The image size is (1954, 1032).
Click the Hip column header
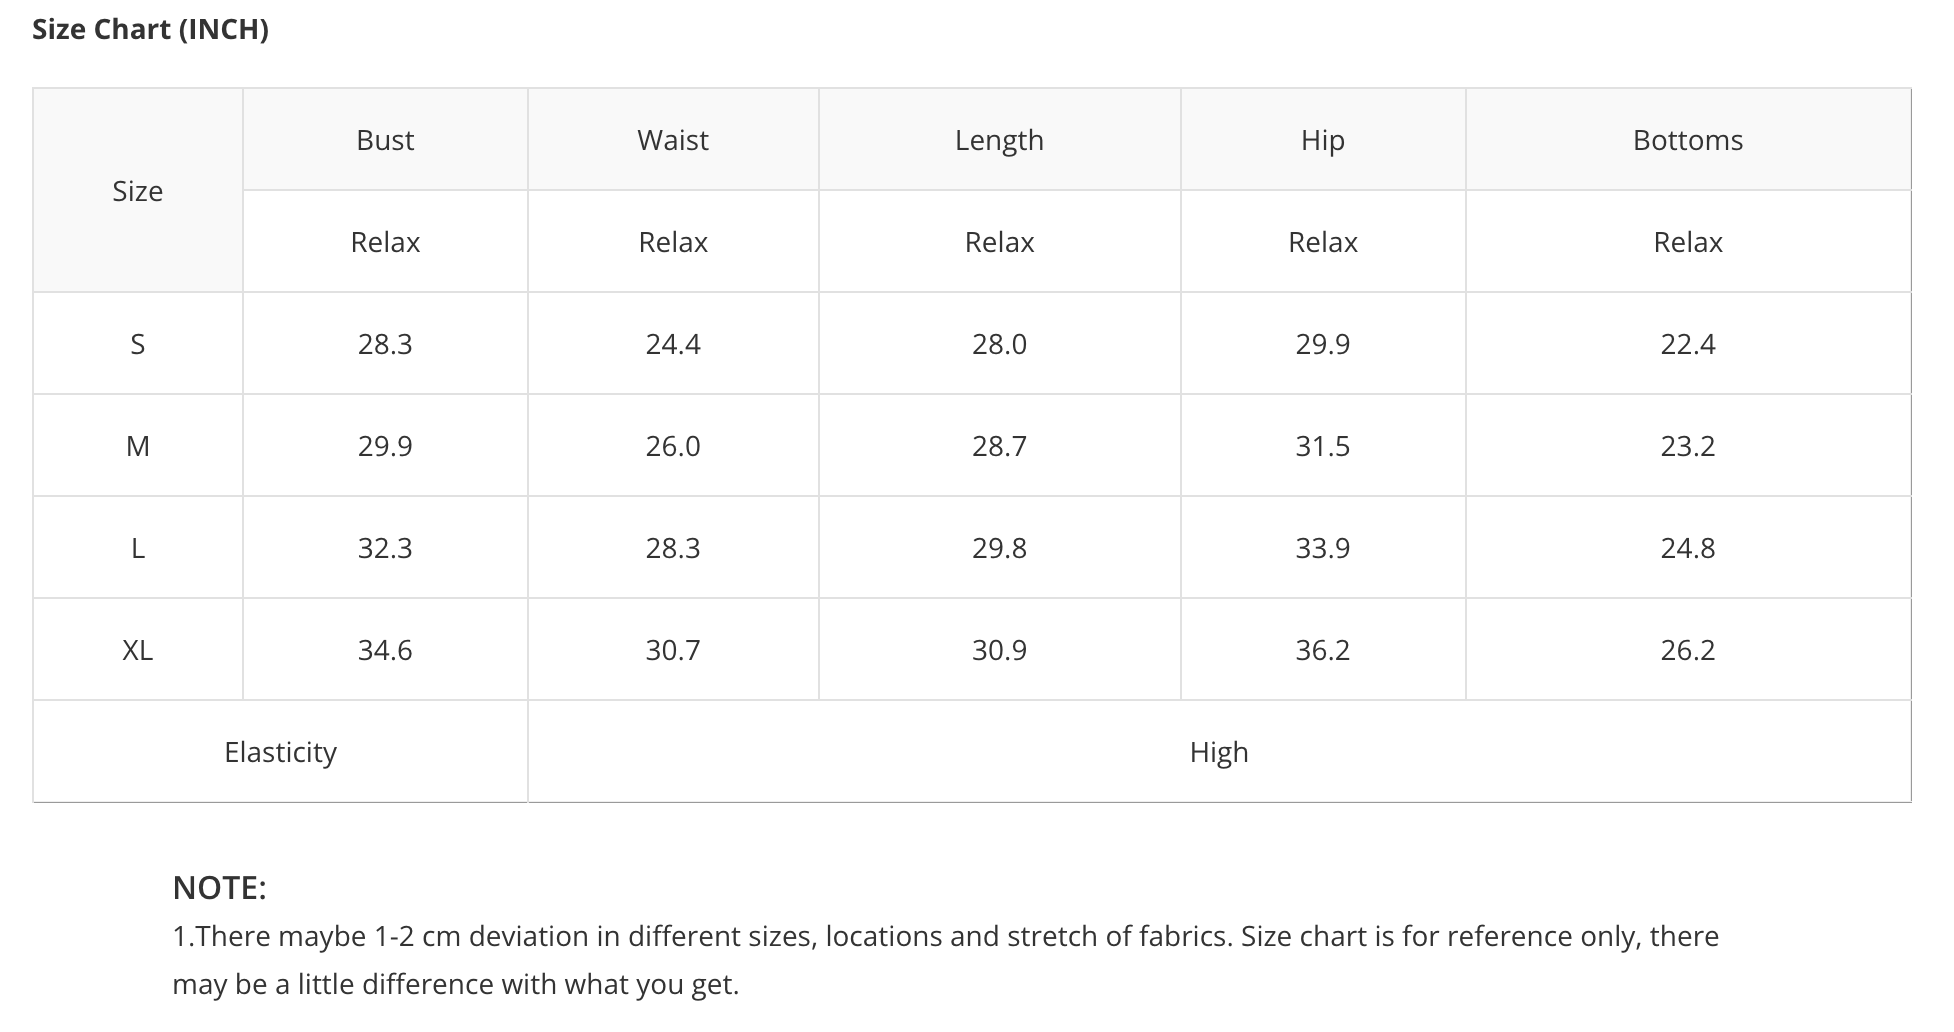click(x=1322, y=140)
